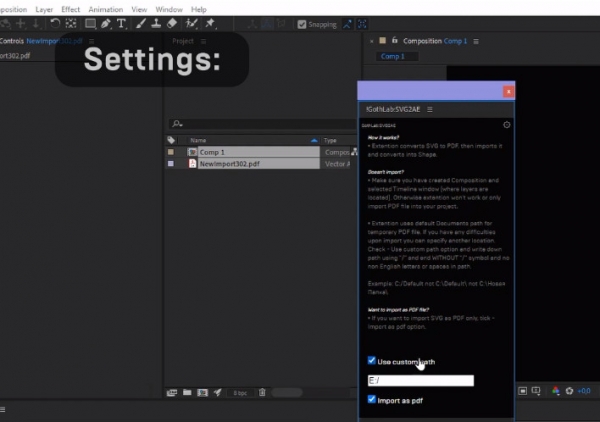Click the custom path text field
Viewport: 600px width, 422px height.
coord(420,381)
